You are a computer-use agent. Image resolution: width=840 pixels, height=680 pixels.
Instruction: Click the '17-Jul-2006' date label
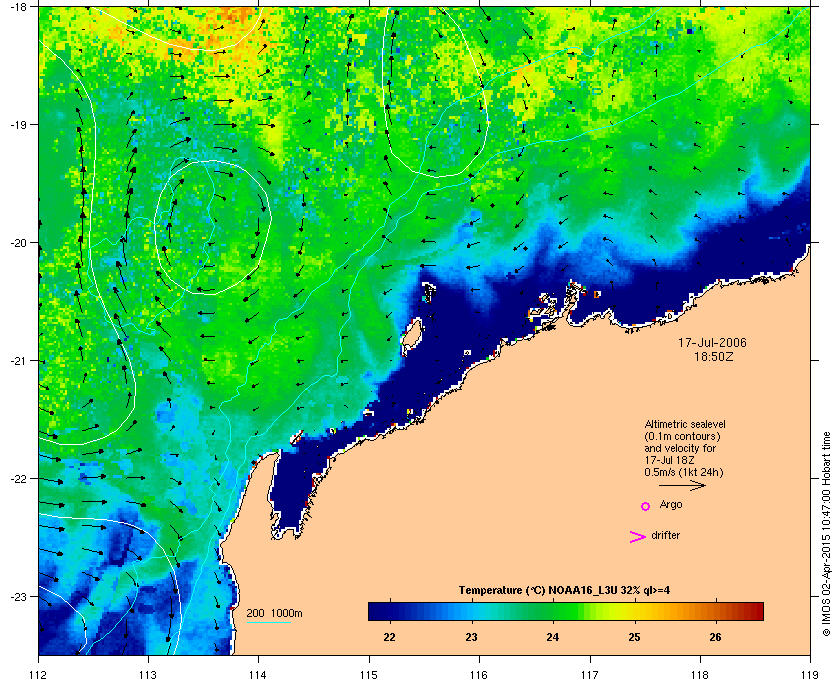coord(712,342)
